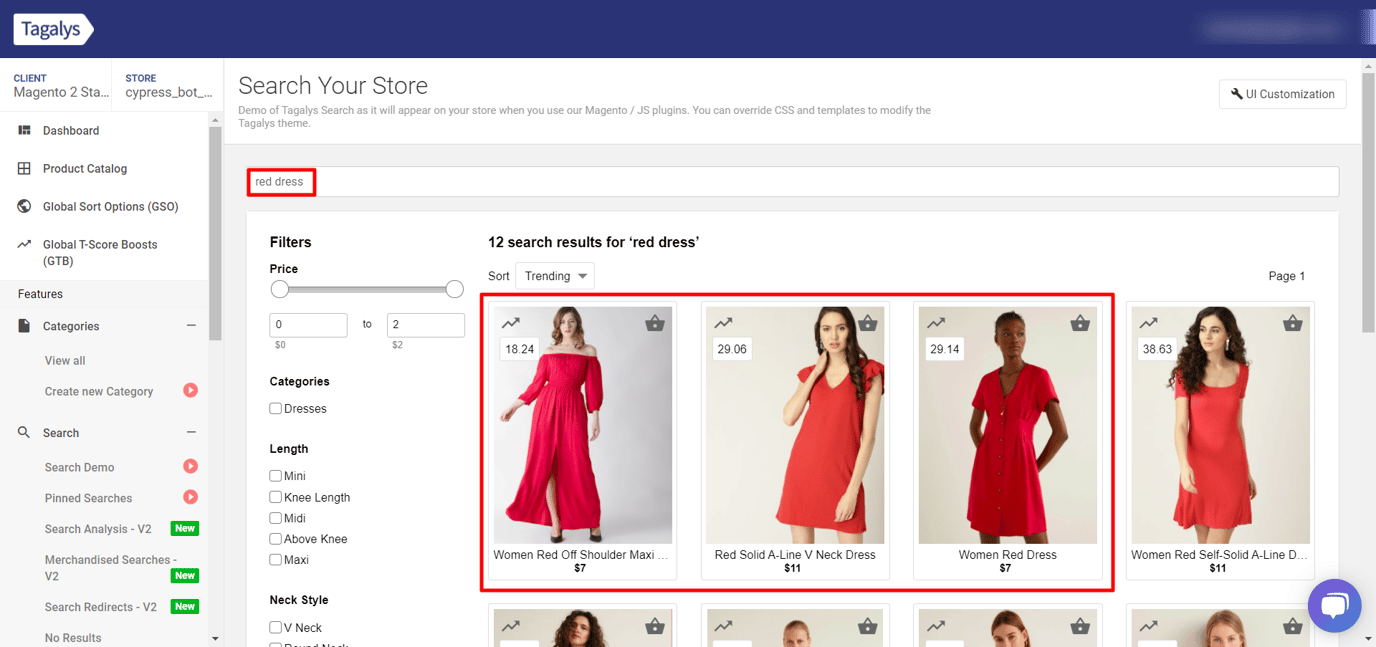Play the Create new Category video icon

click(x=190, y=390)
